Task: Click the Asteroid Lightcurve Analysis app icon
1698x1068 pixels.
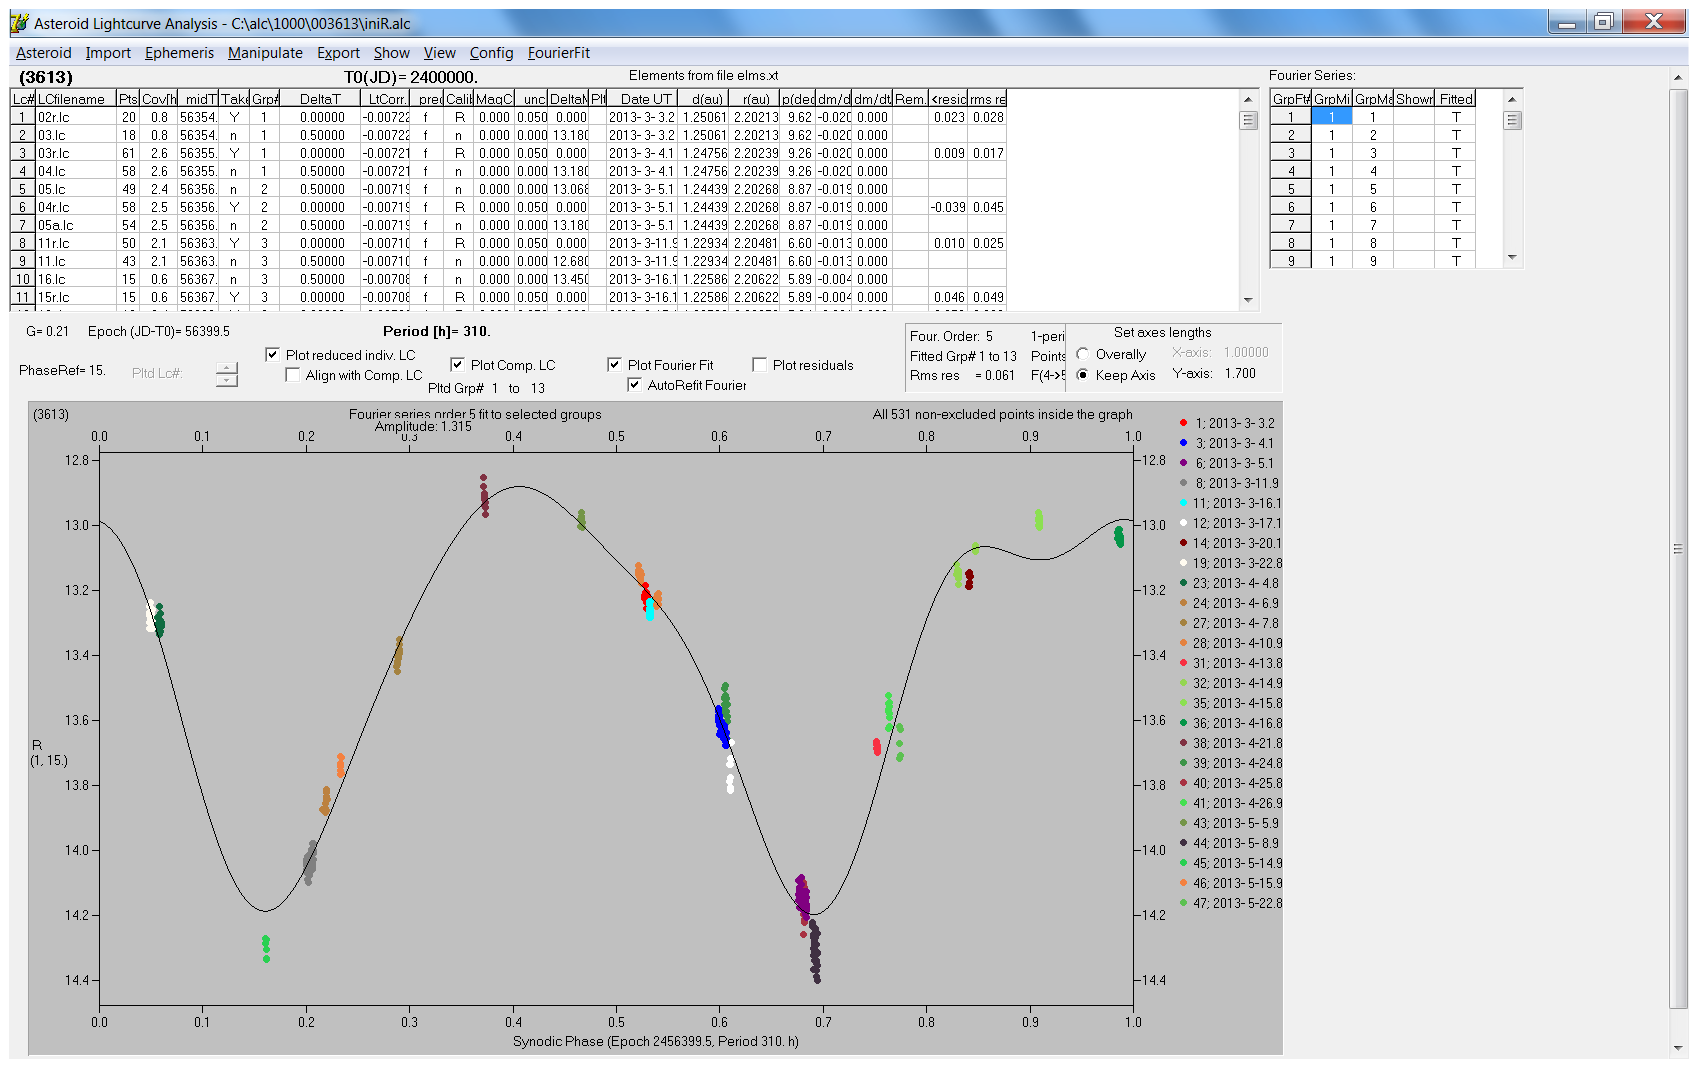Action: 19,22
